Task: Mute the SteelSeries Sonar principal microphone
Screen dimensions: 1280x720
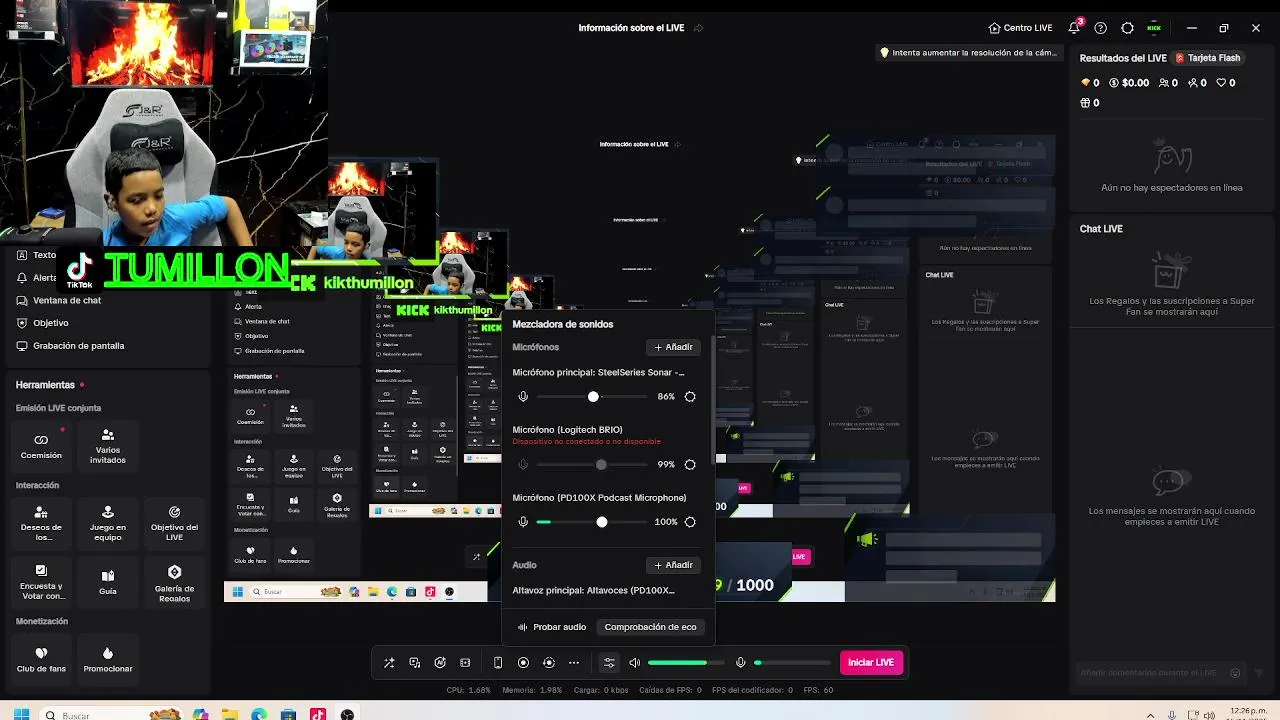Action: coord(523,397)
